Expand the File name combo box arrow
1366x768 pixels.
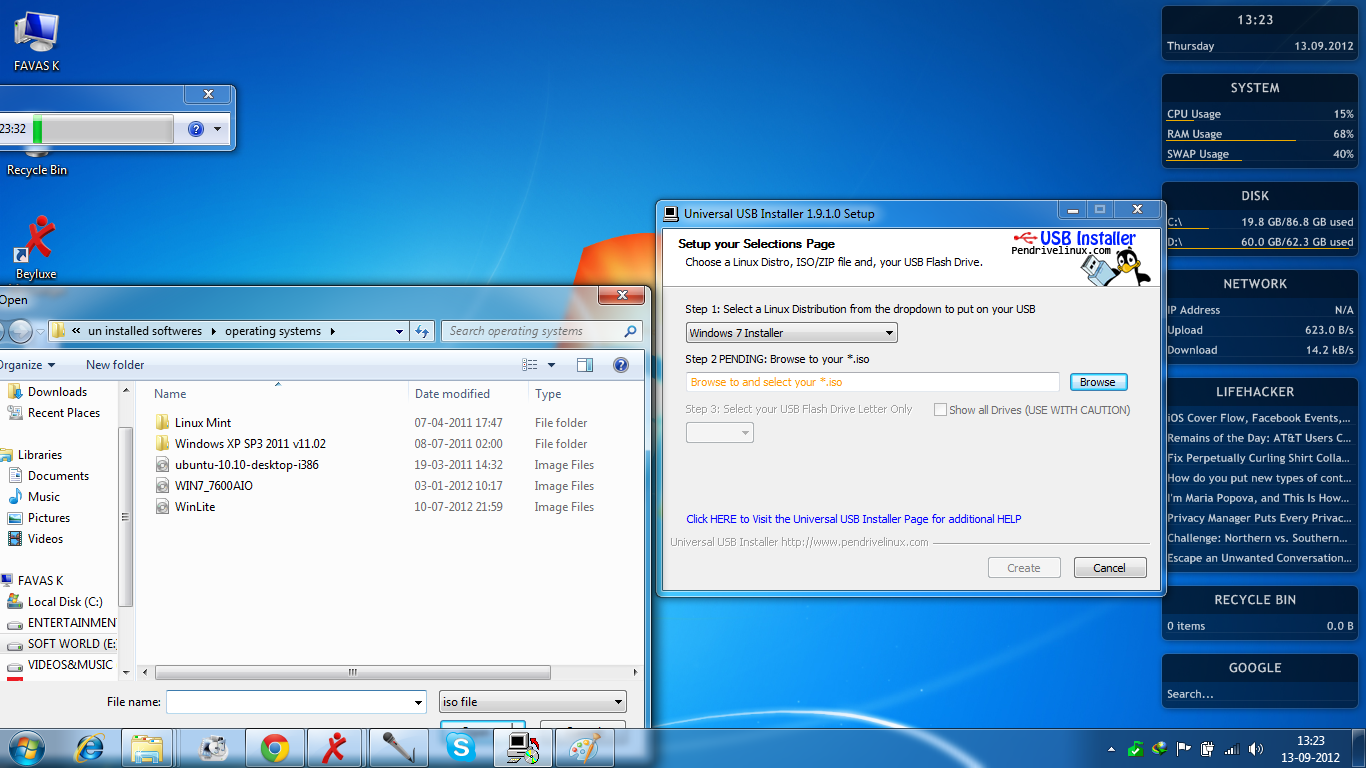[x=418, y=702]
